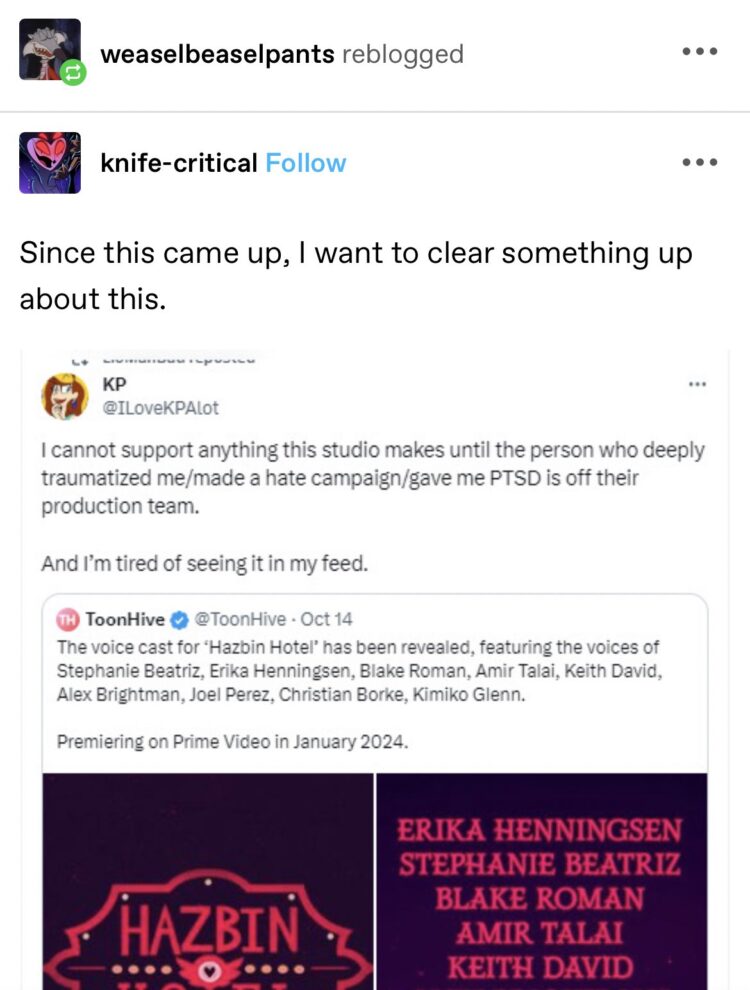Tap the KP display name
The height and width of the screenshot is (990, 750).
[115, 384]
